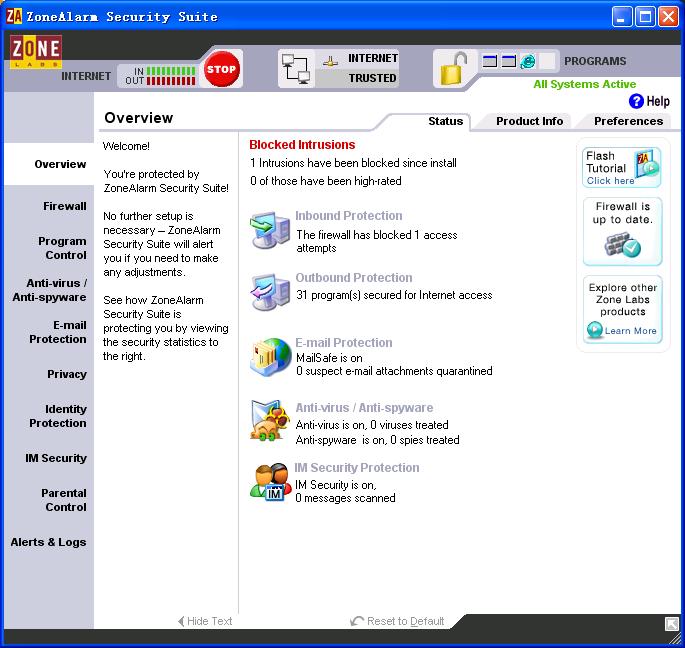
Task: Open the Outbound Protection computer icon
Action: click(270, 292)
